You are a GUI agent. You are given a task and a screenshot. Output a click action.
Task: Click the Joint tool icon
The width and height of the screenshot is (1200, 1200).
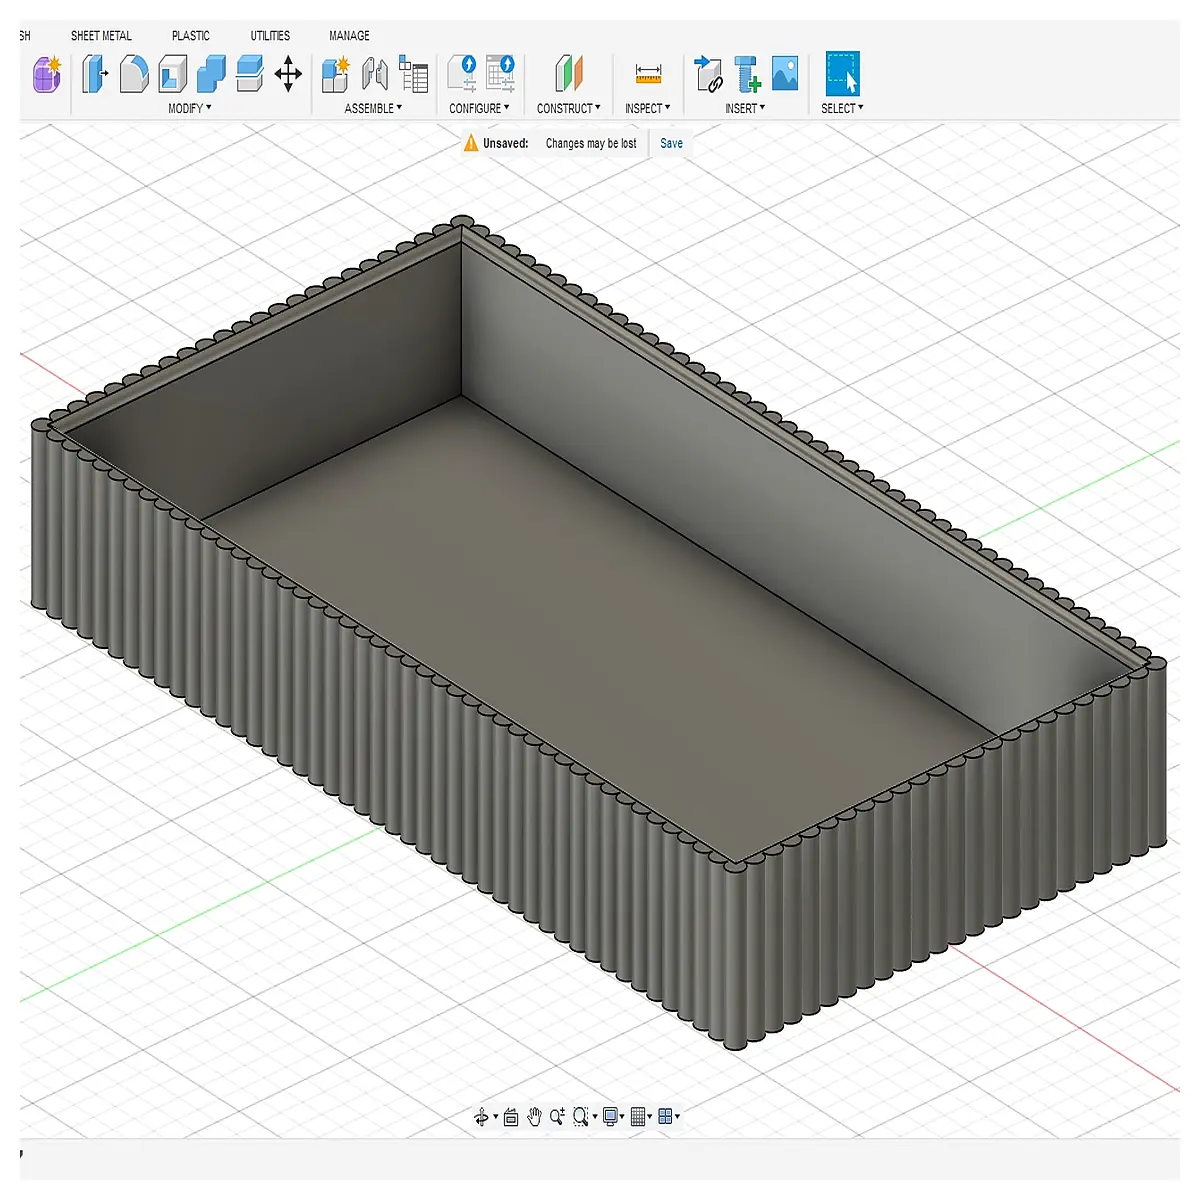coord(375,74)
